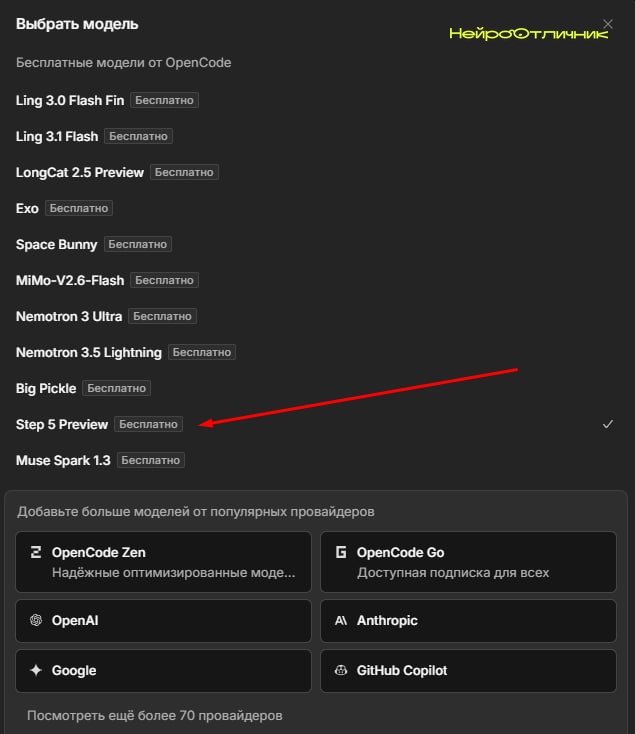Click the Доступная подписка для всех description
This screenshot has width=635, height=734.
[453, 573]
